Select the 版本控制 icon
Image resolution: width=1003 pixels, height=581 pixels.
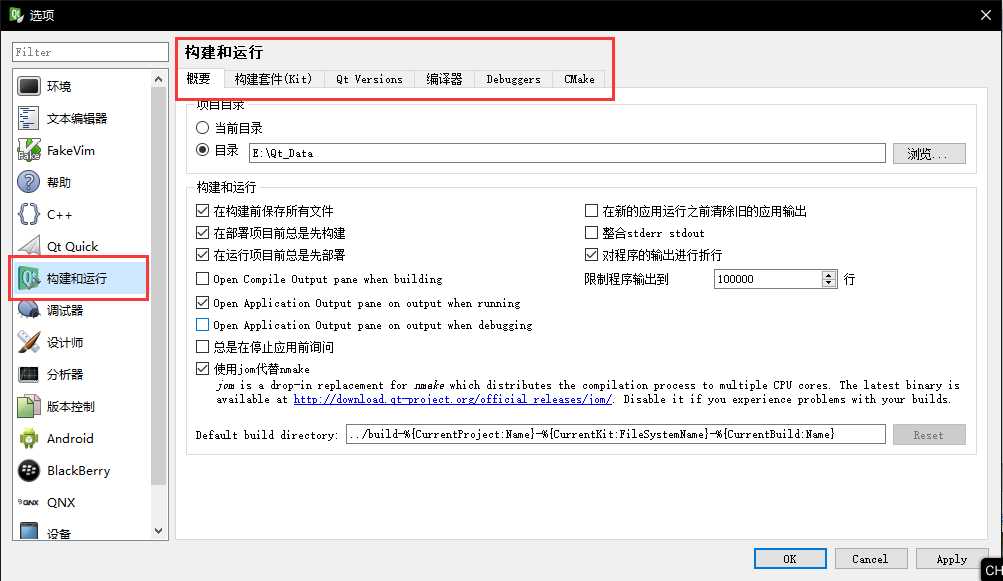(29, 406)
